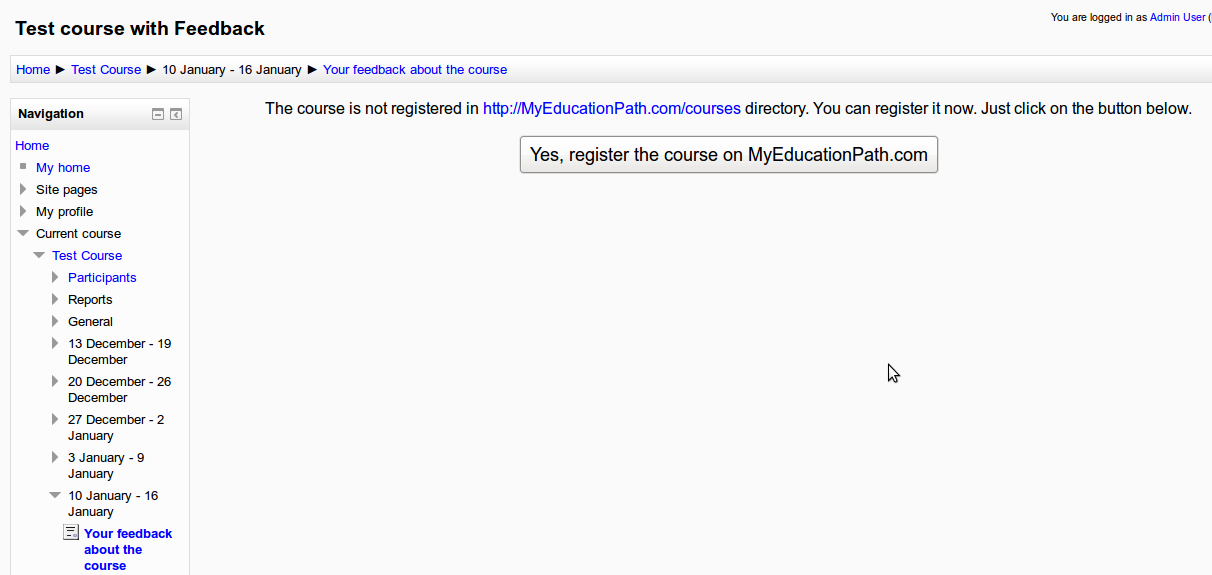The image size is (1212, 575).
Task: Click the feedback activity icon in navigation
Action: pos(71,533)
